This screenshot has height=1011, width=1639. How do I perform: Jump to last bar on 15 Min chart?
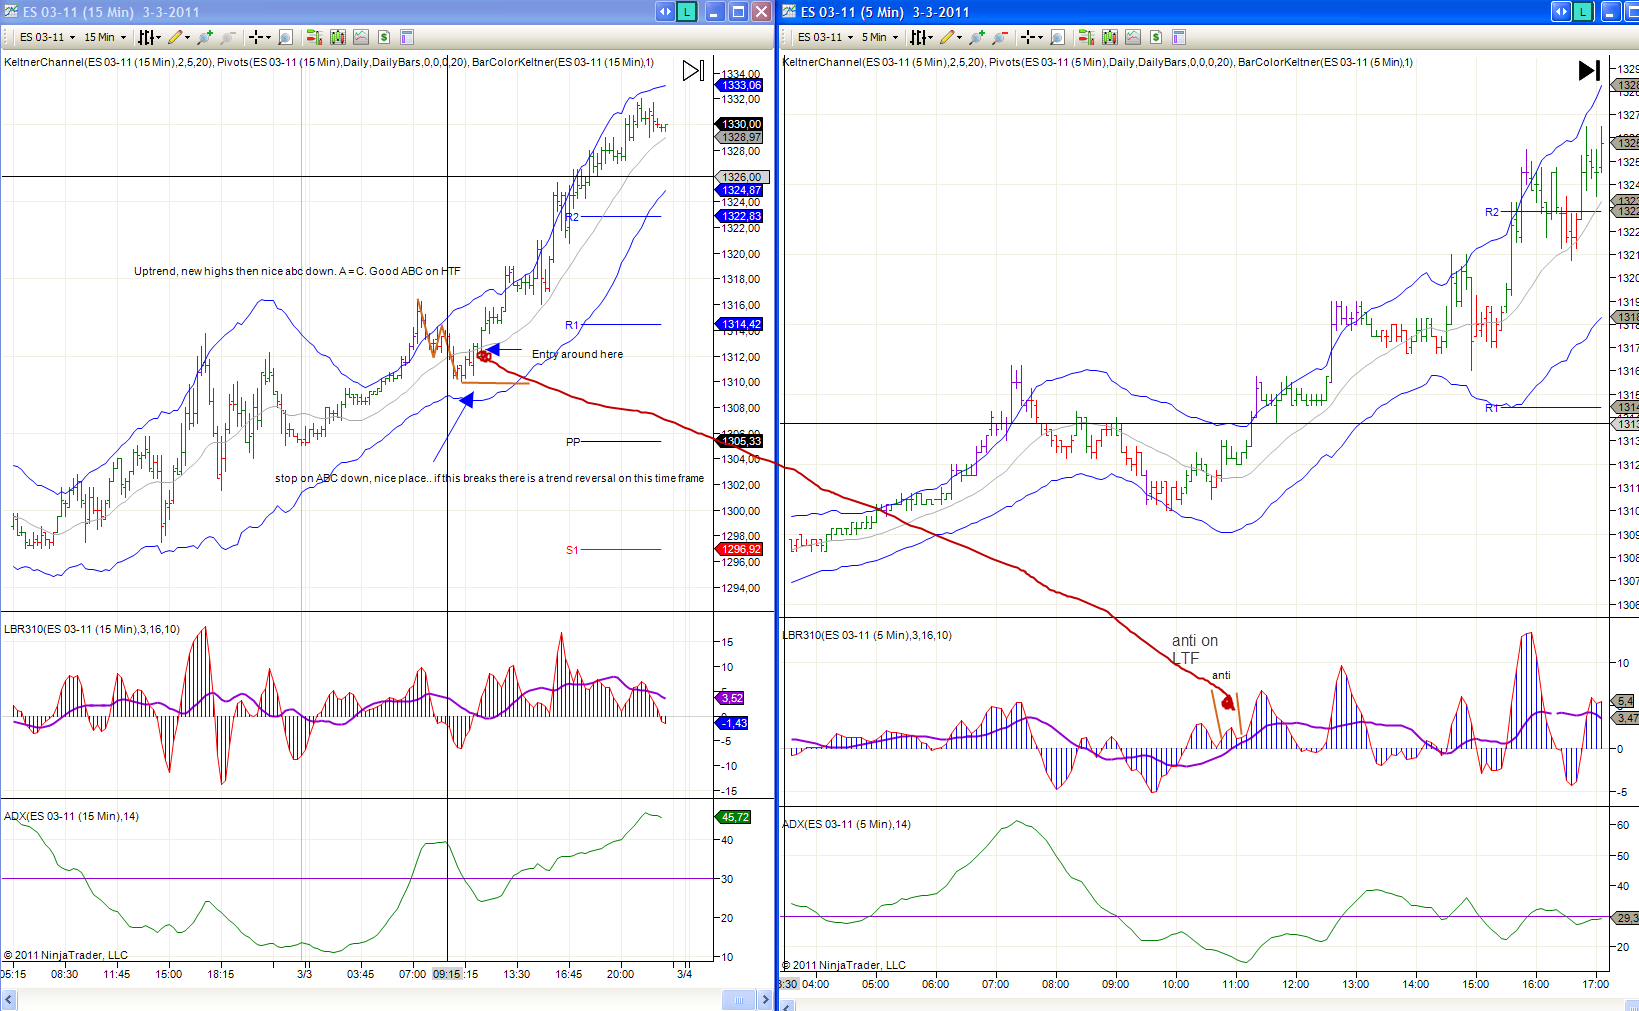pyautogui.click(x=693, y=71)
